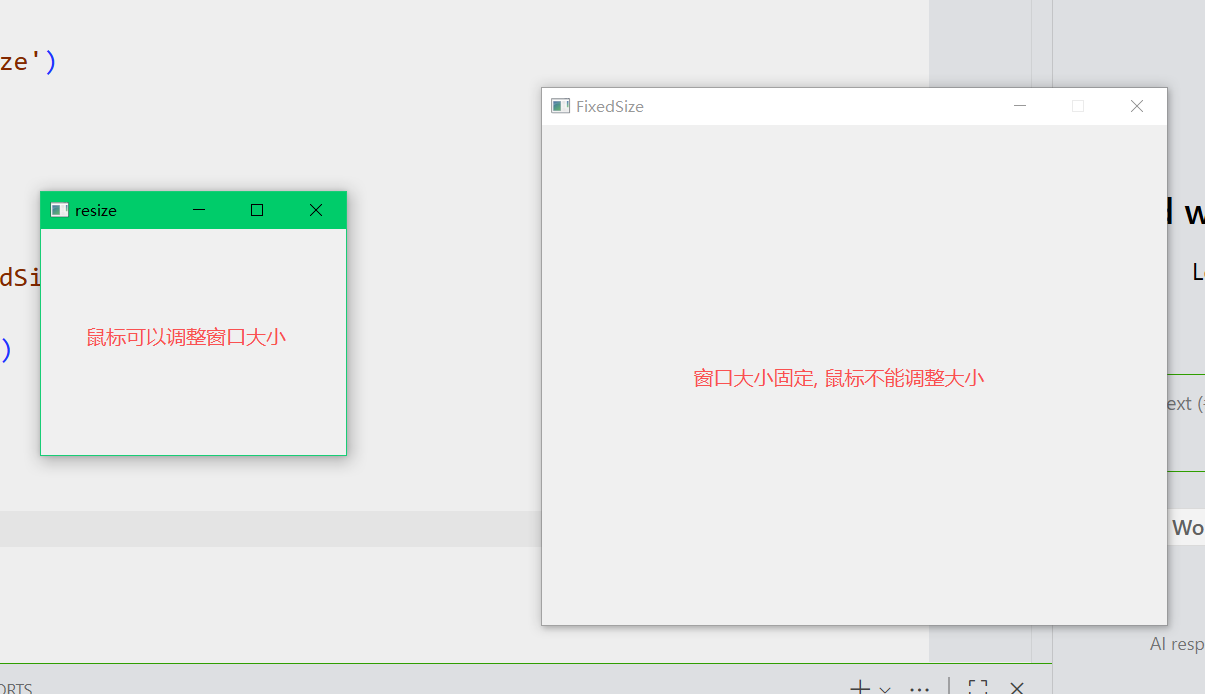
Task: Minimize the FixedSize window
Action: [x=1020, y=106]
